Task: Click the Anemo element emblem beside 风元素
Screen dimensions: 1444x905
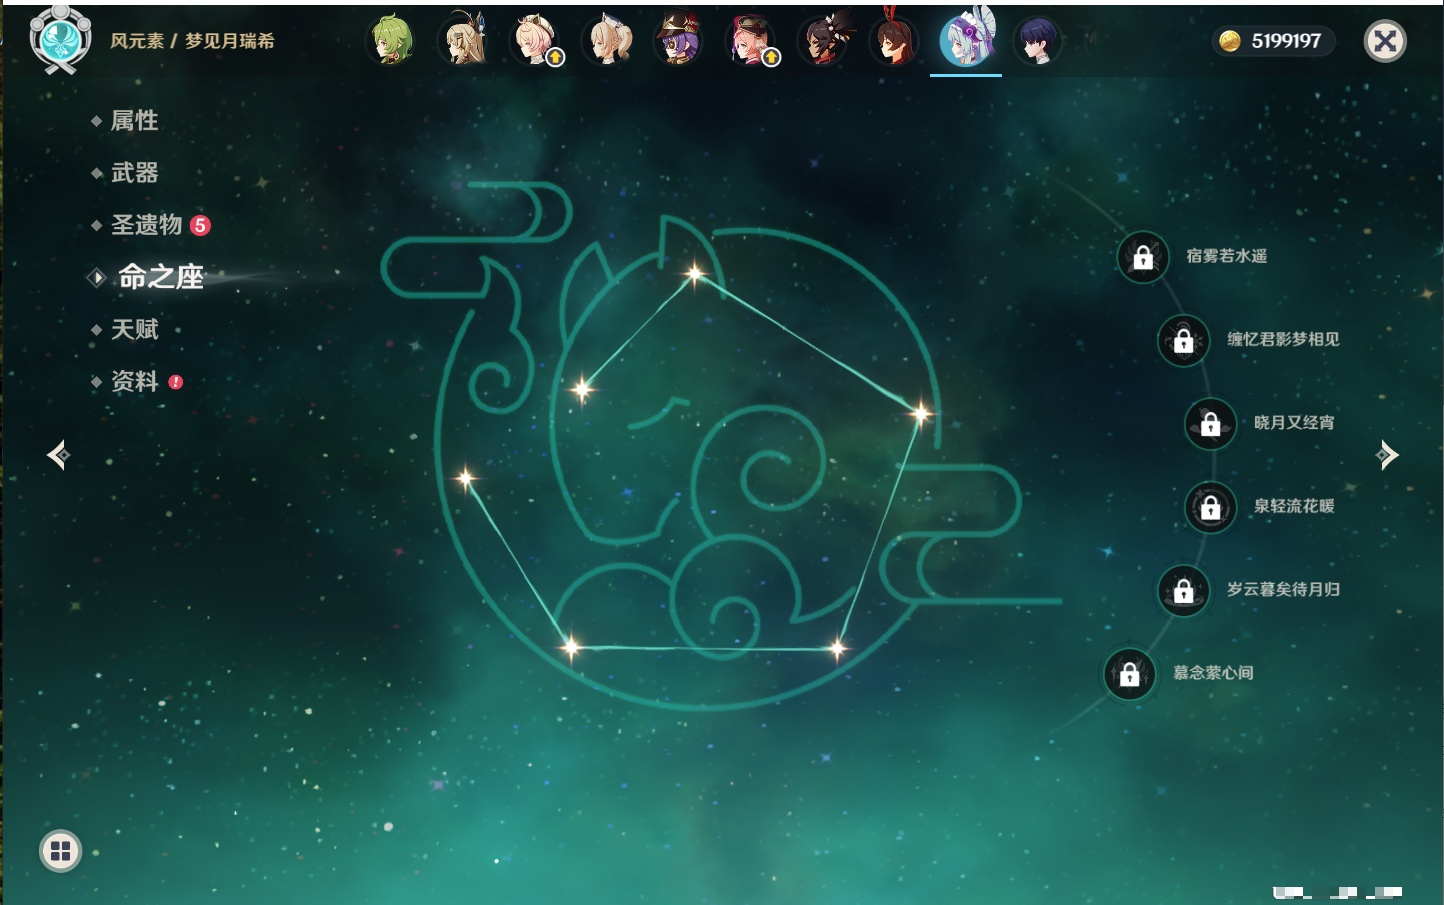Action: (61, 39)
